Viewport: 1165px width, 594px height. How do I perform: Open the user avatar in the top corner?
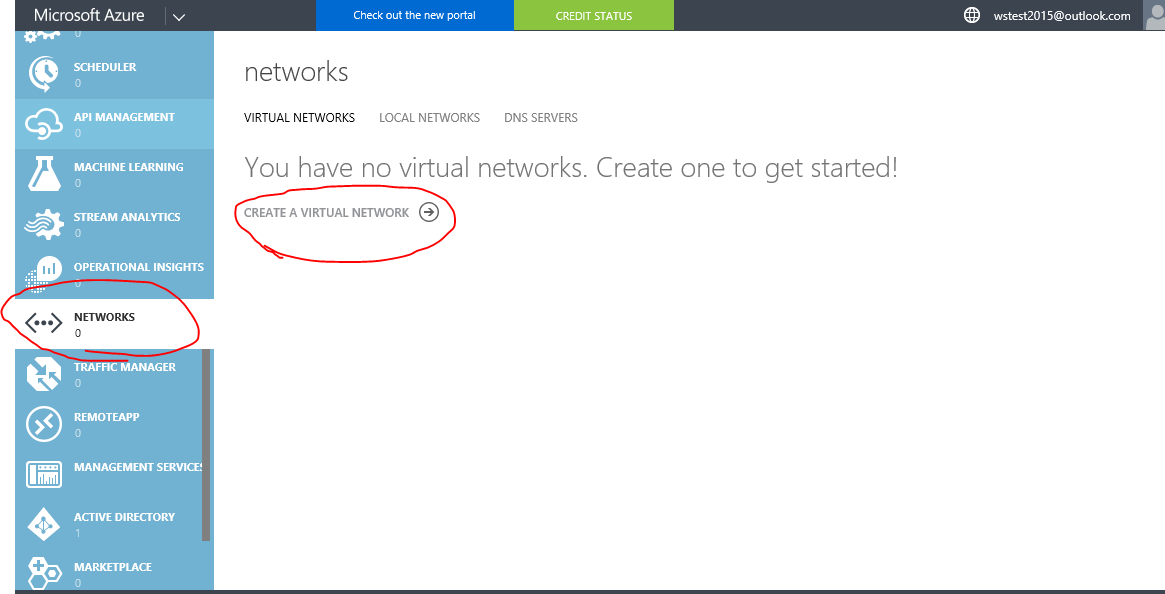pyautogui.click(x=1154, y=15)
